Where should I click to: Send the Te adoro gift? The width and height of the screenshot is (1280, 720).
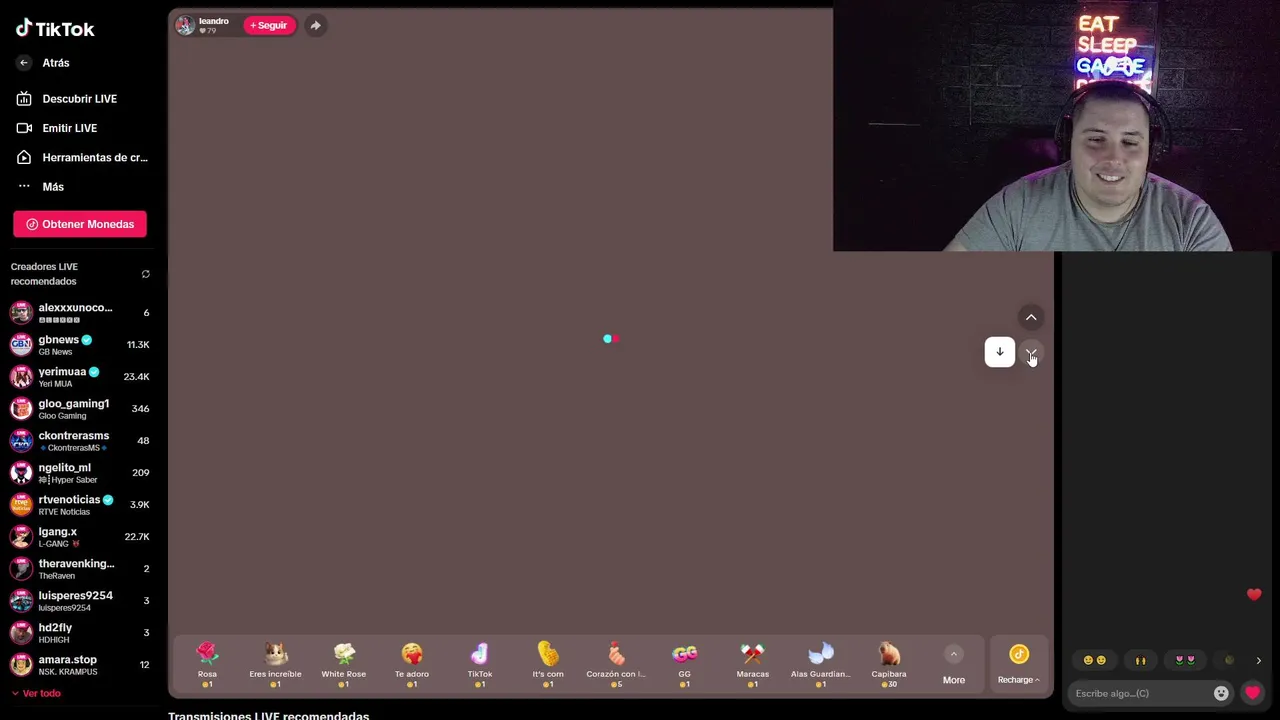tap(412, 665)
